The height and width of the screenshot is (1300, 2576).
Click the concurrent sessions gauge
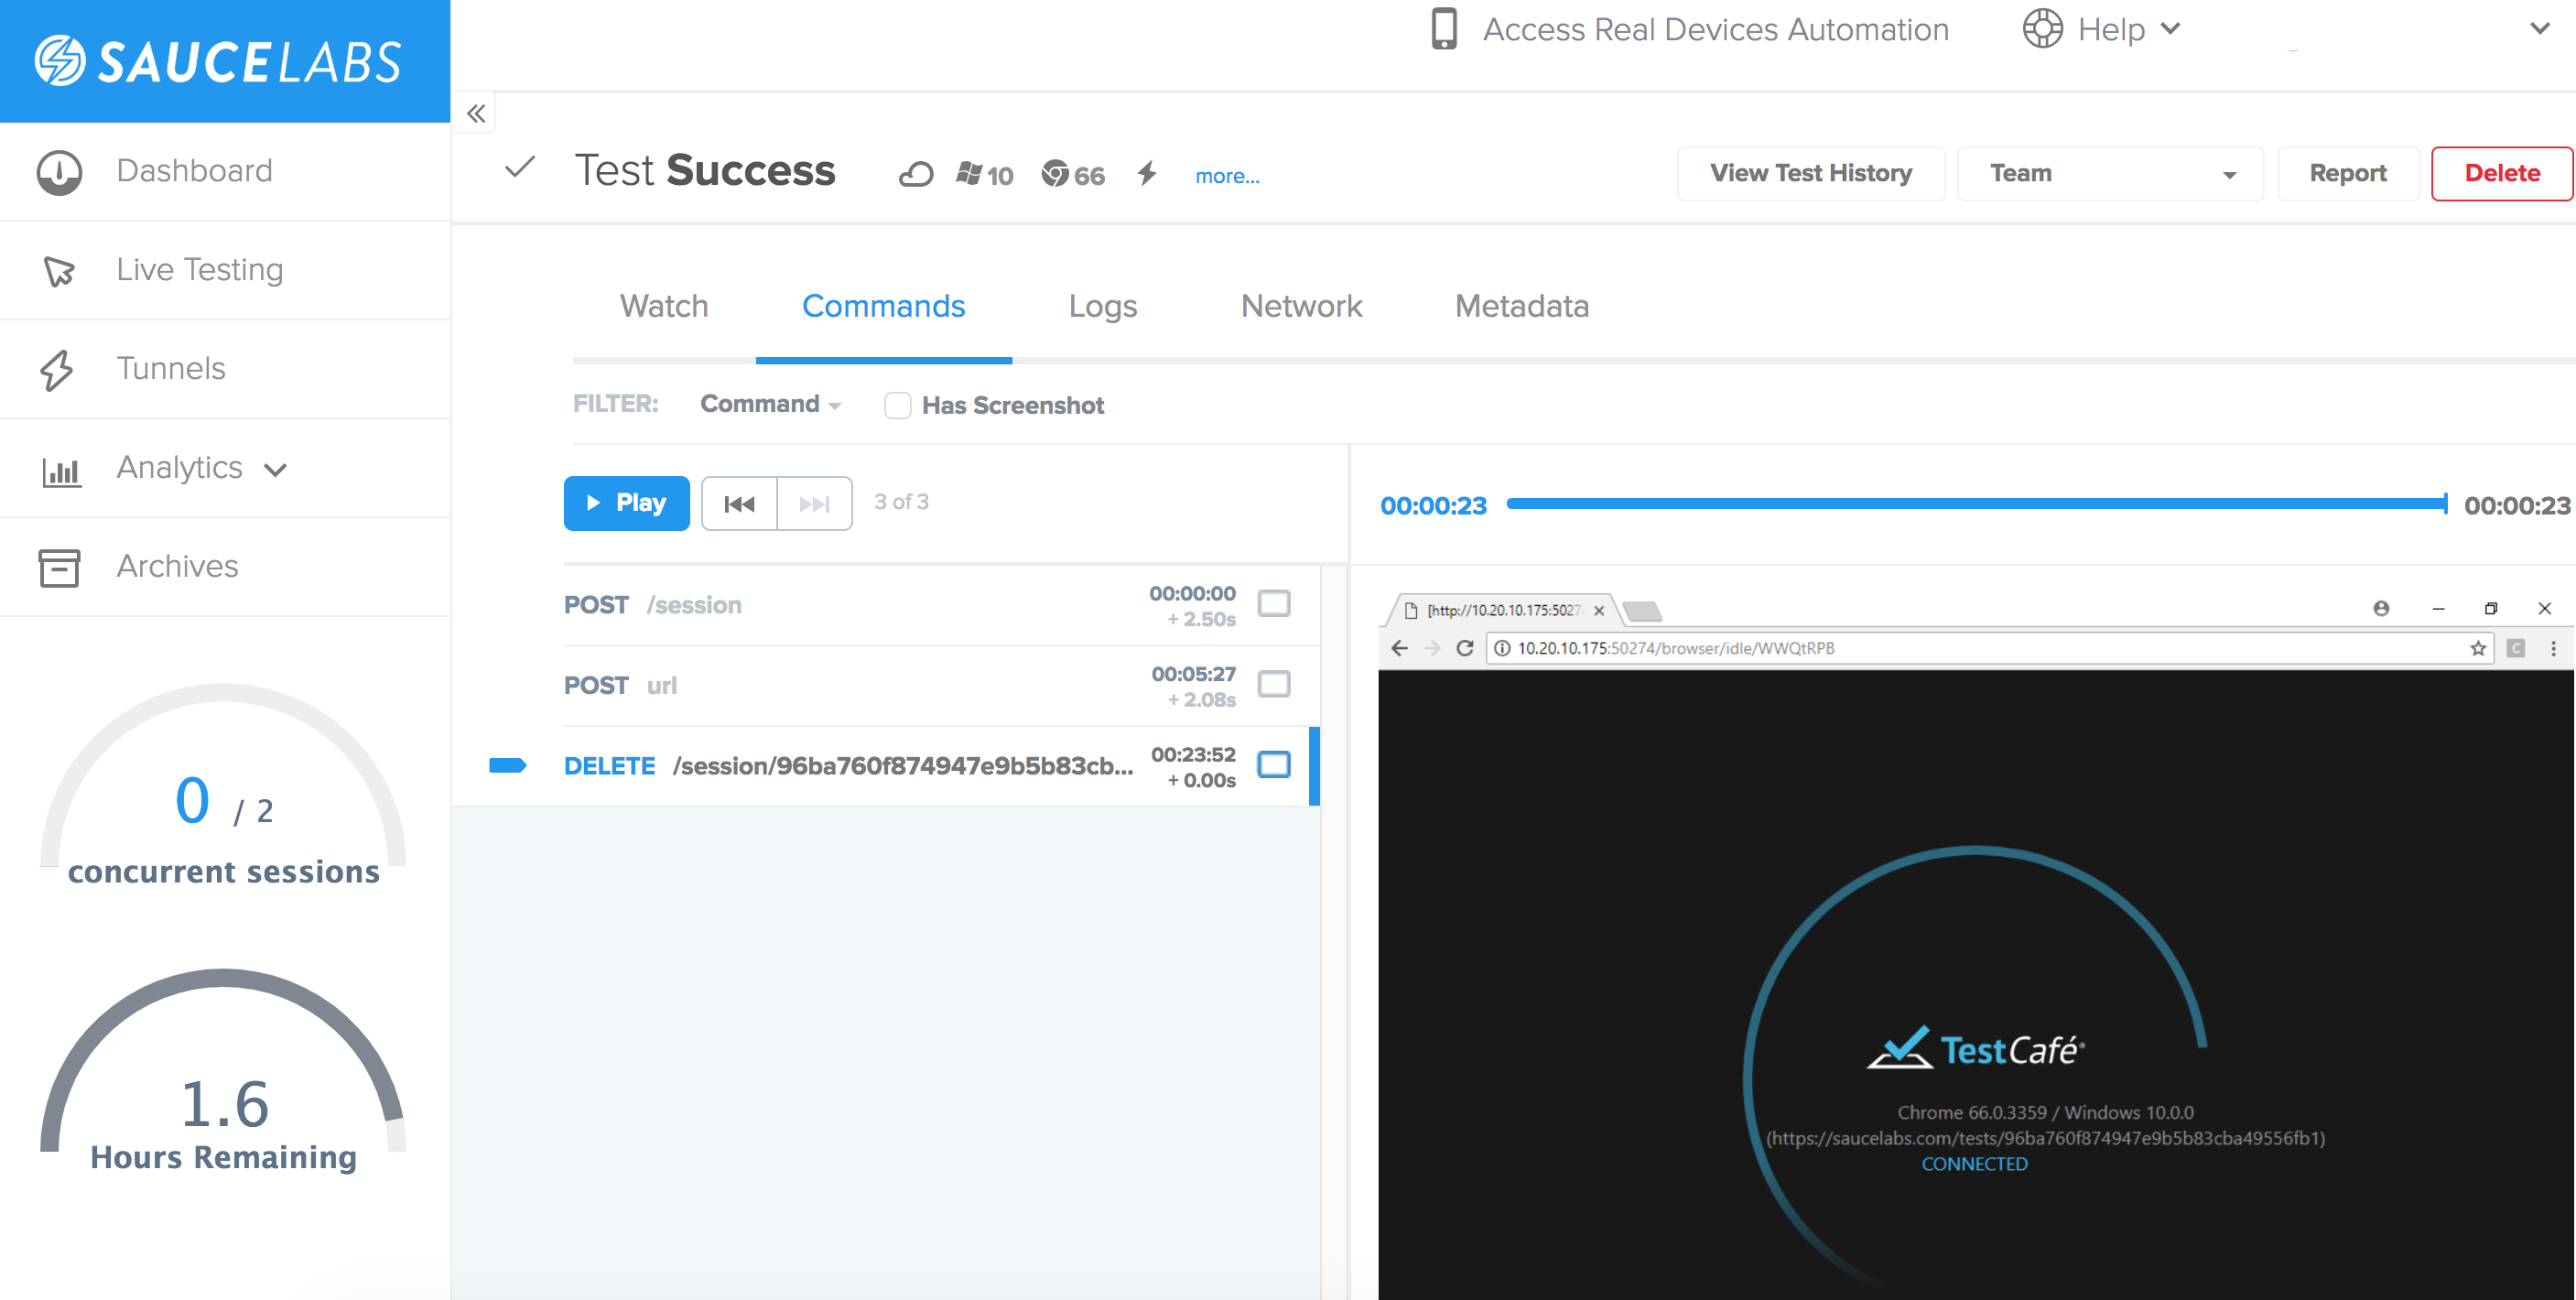coord(223,785)
